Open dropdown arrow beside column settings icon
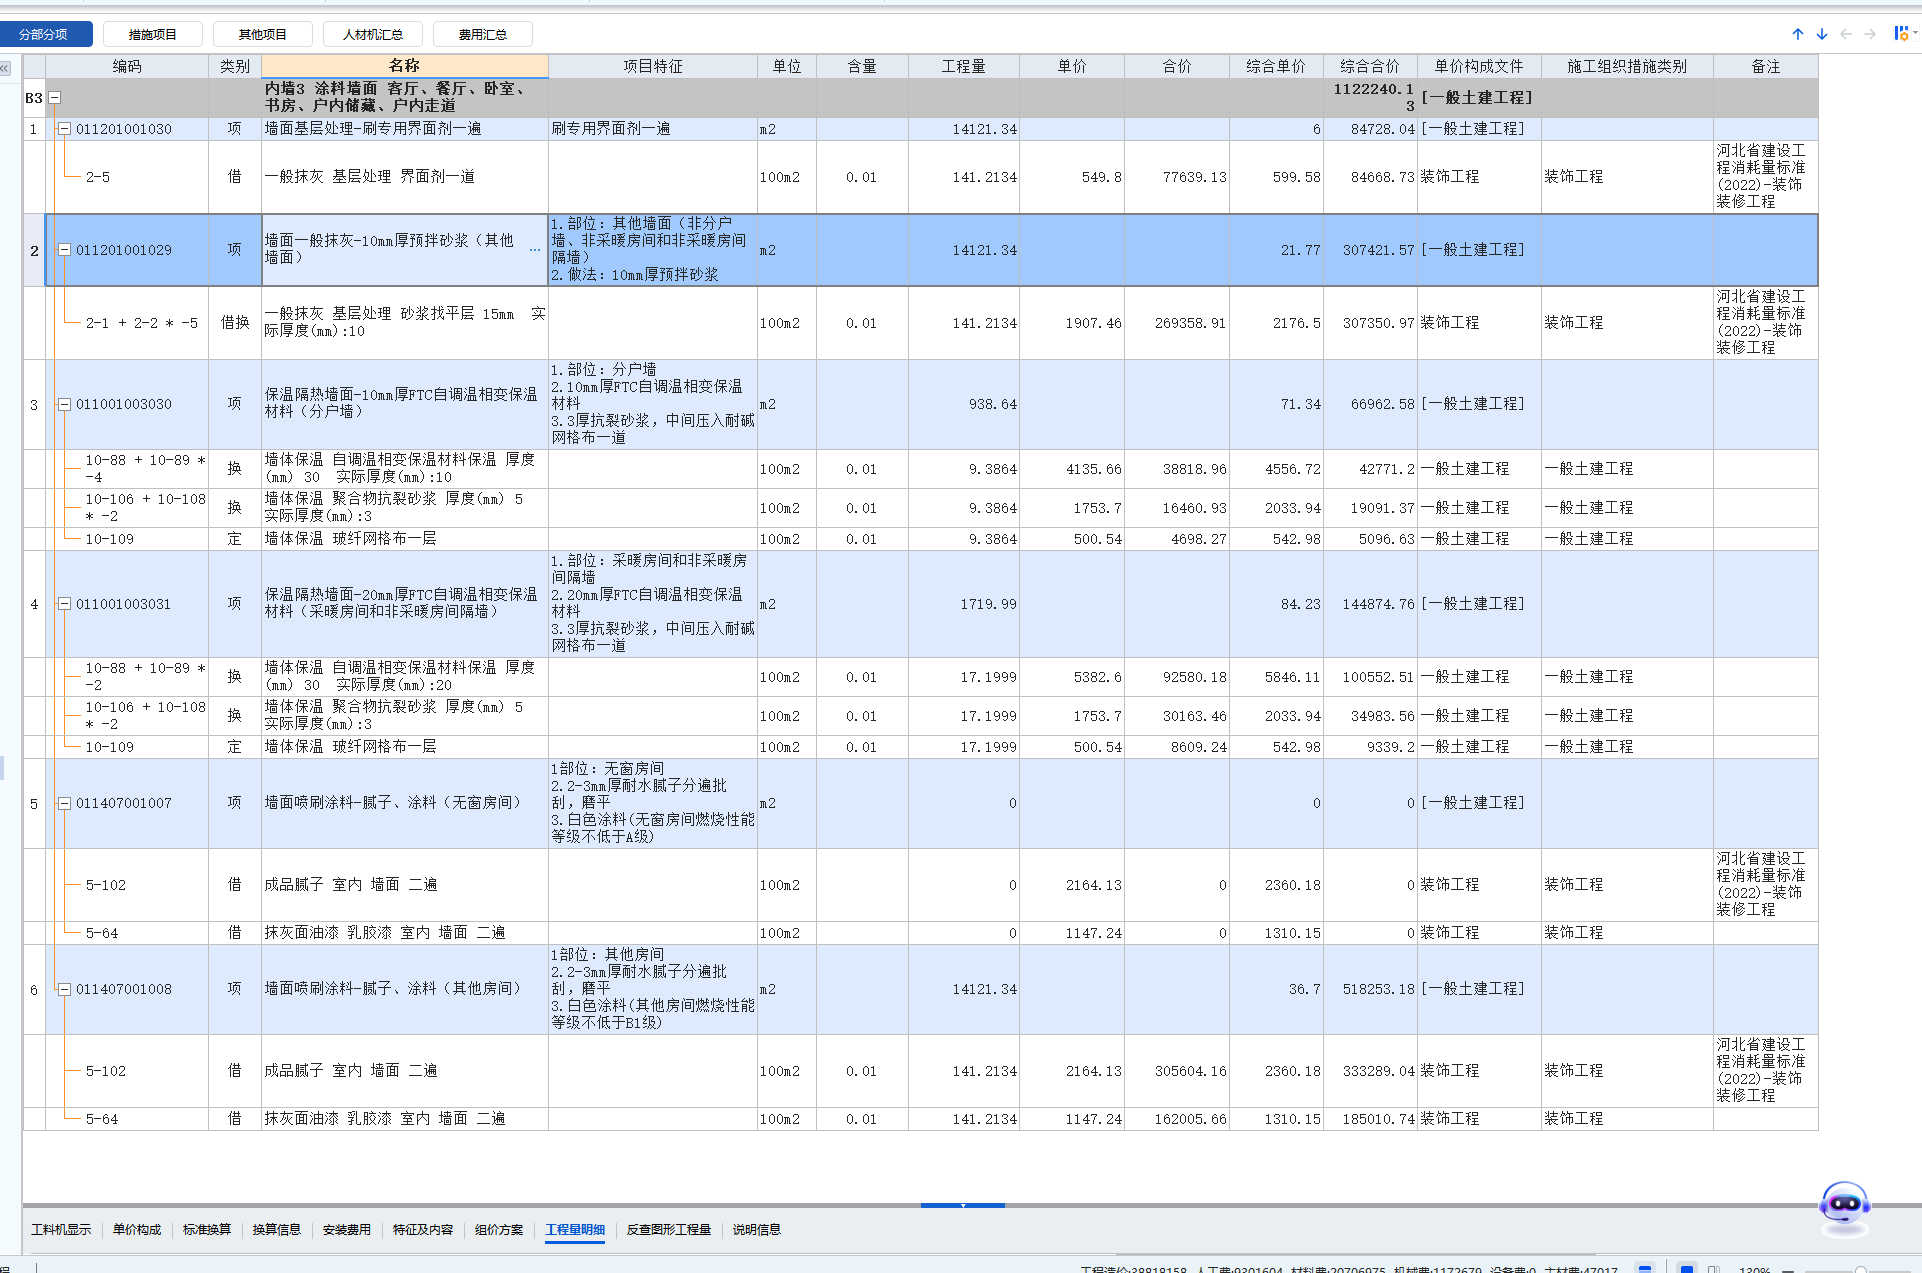Viewport: 1922px width, 1273px height. coord(1914,33)
